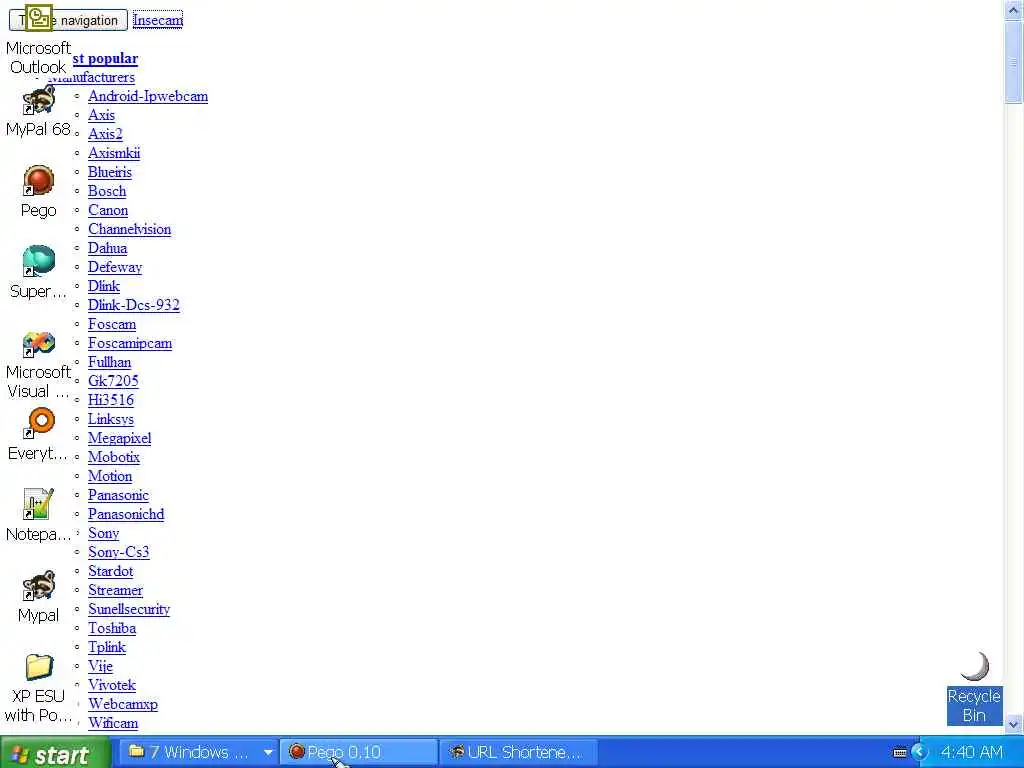Open the Streamer link
The height and width of the screenshot is (768, 1024).
[x=116, y=590]
